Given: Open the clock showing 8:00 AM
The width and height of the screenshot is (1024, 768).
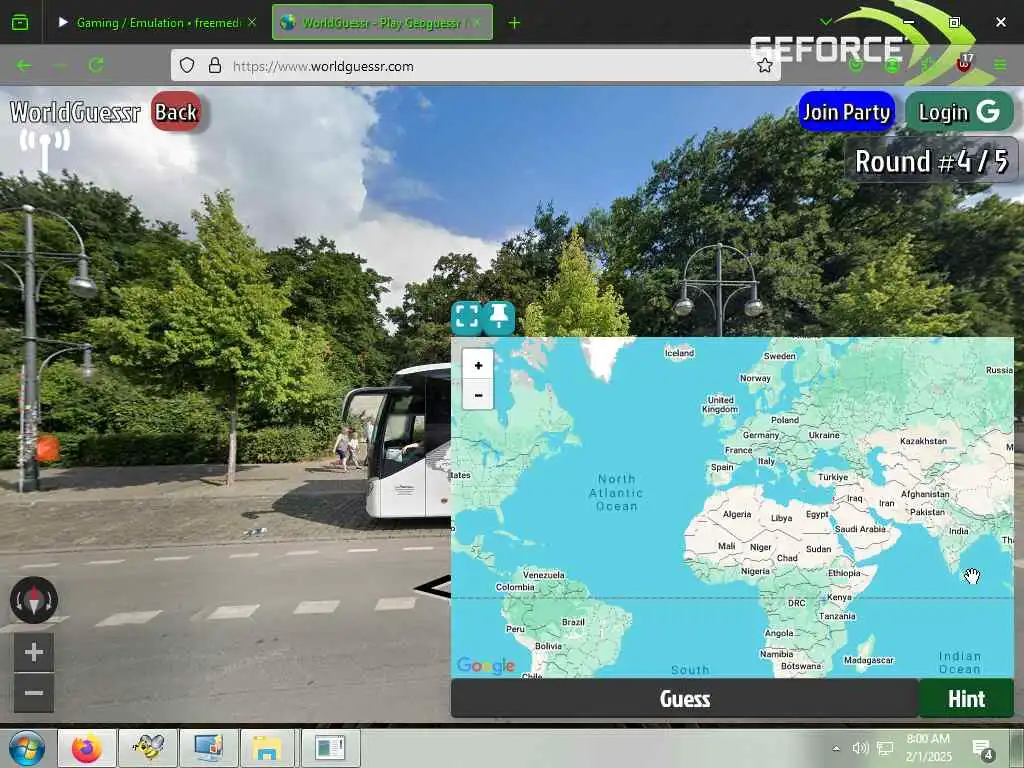Looking at the screenshot, I should point(928,748).
